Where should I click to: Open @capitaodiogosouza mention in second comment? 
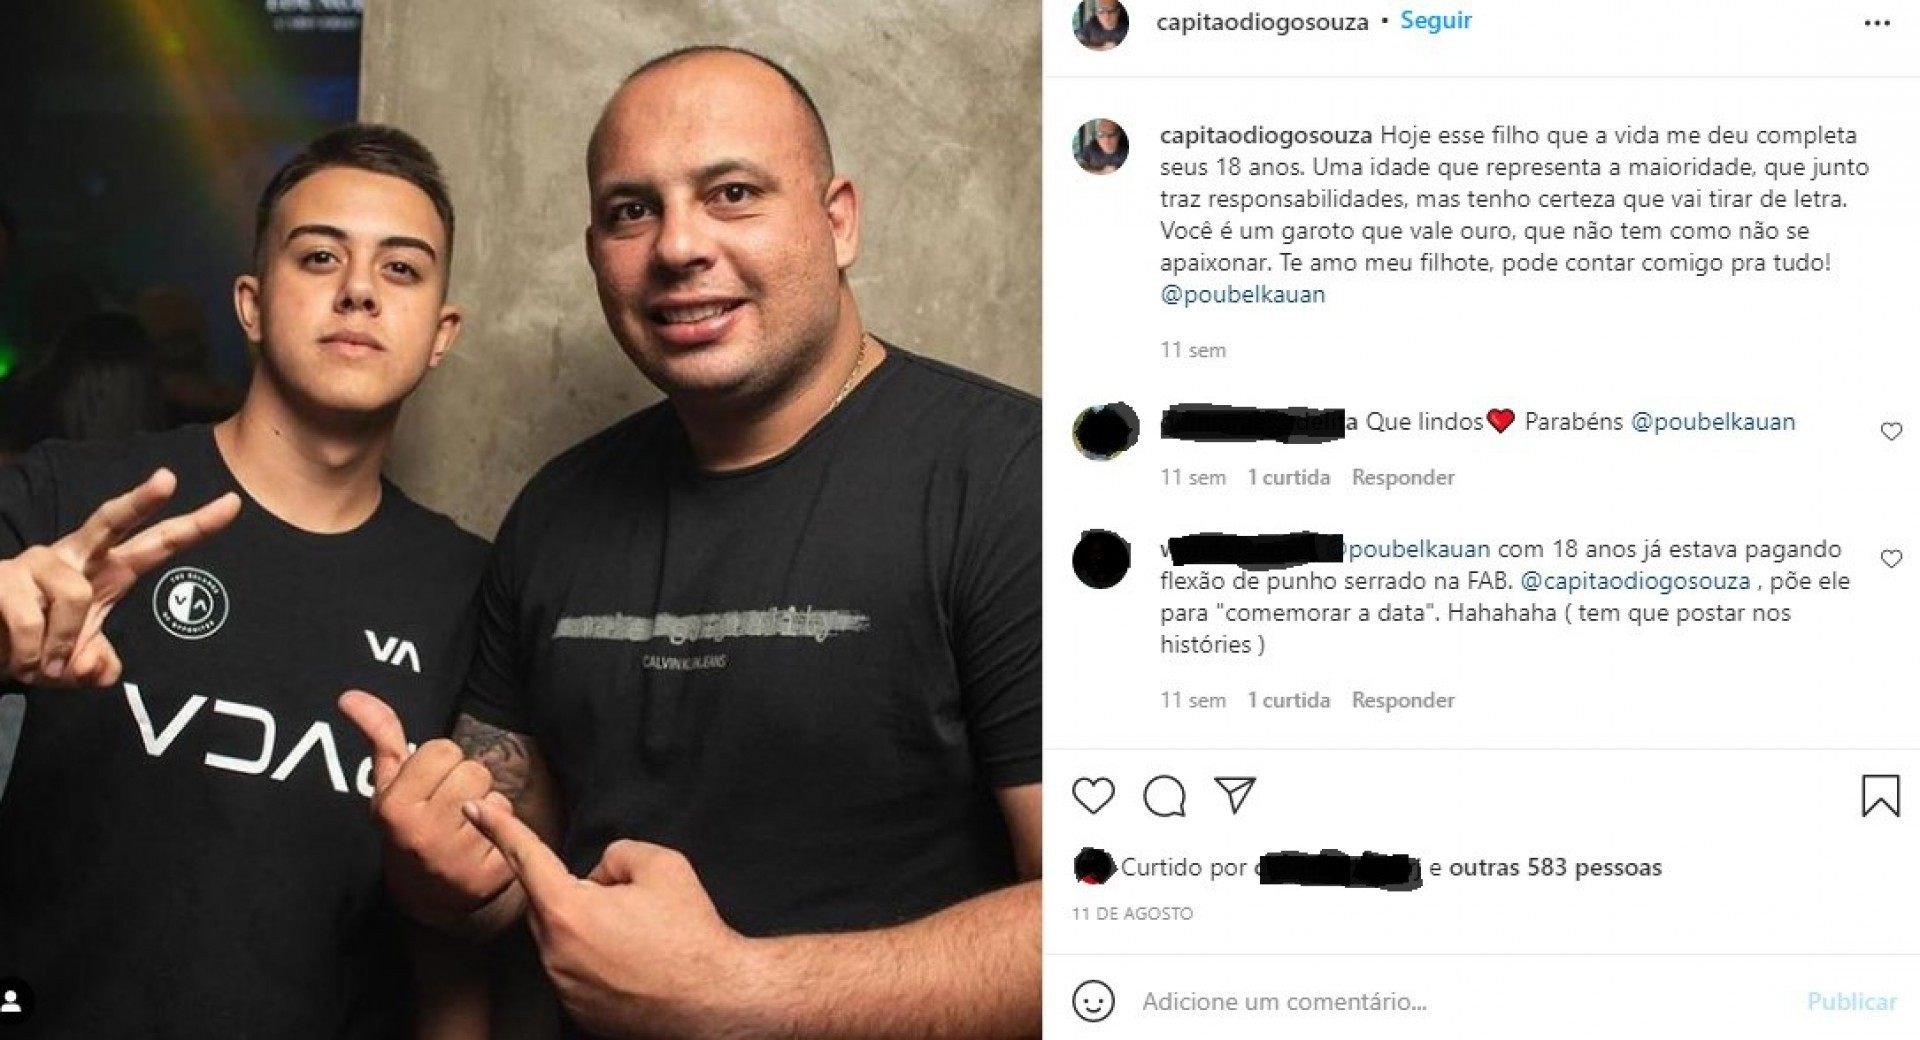tap(1635, 581)
